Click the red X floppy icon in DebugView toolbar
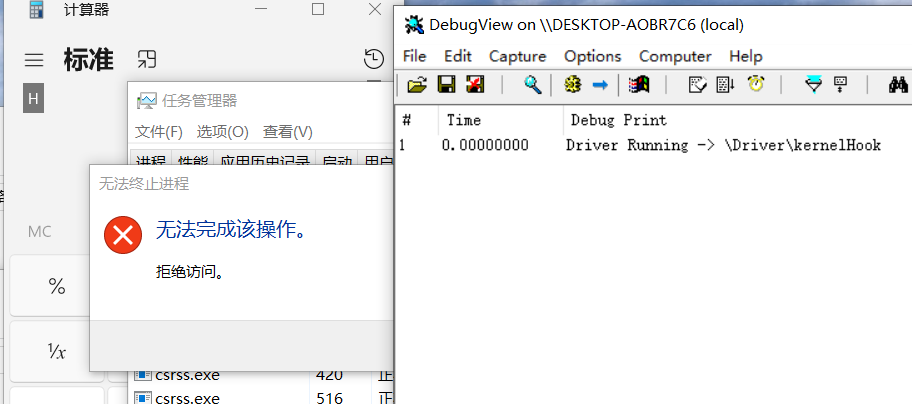Viewport: 912px width, 404px height. pyautogui.click(x=475, y=85)
